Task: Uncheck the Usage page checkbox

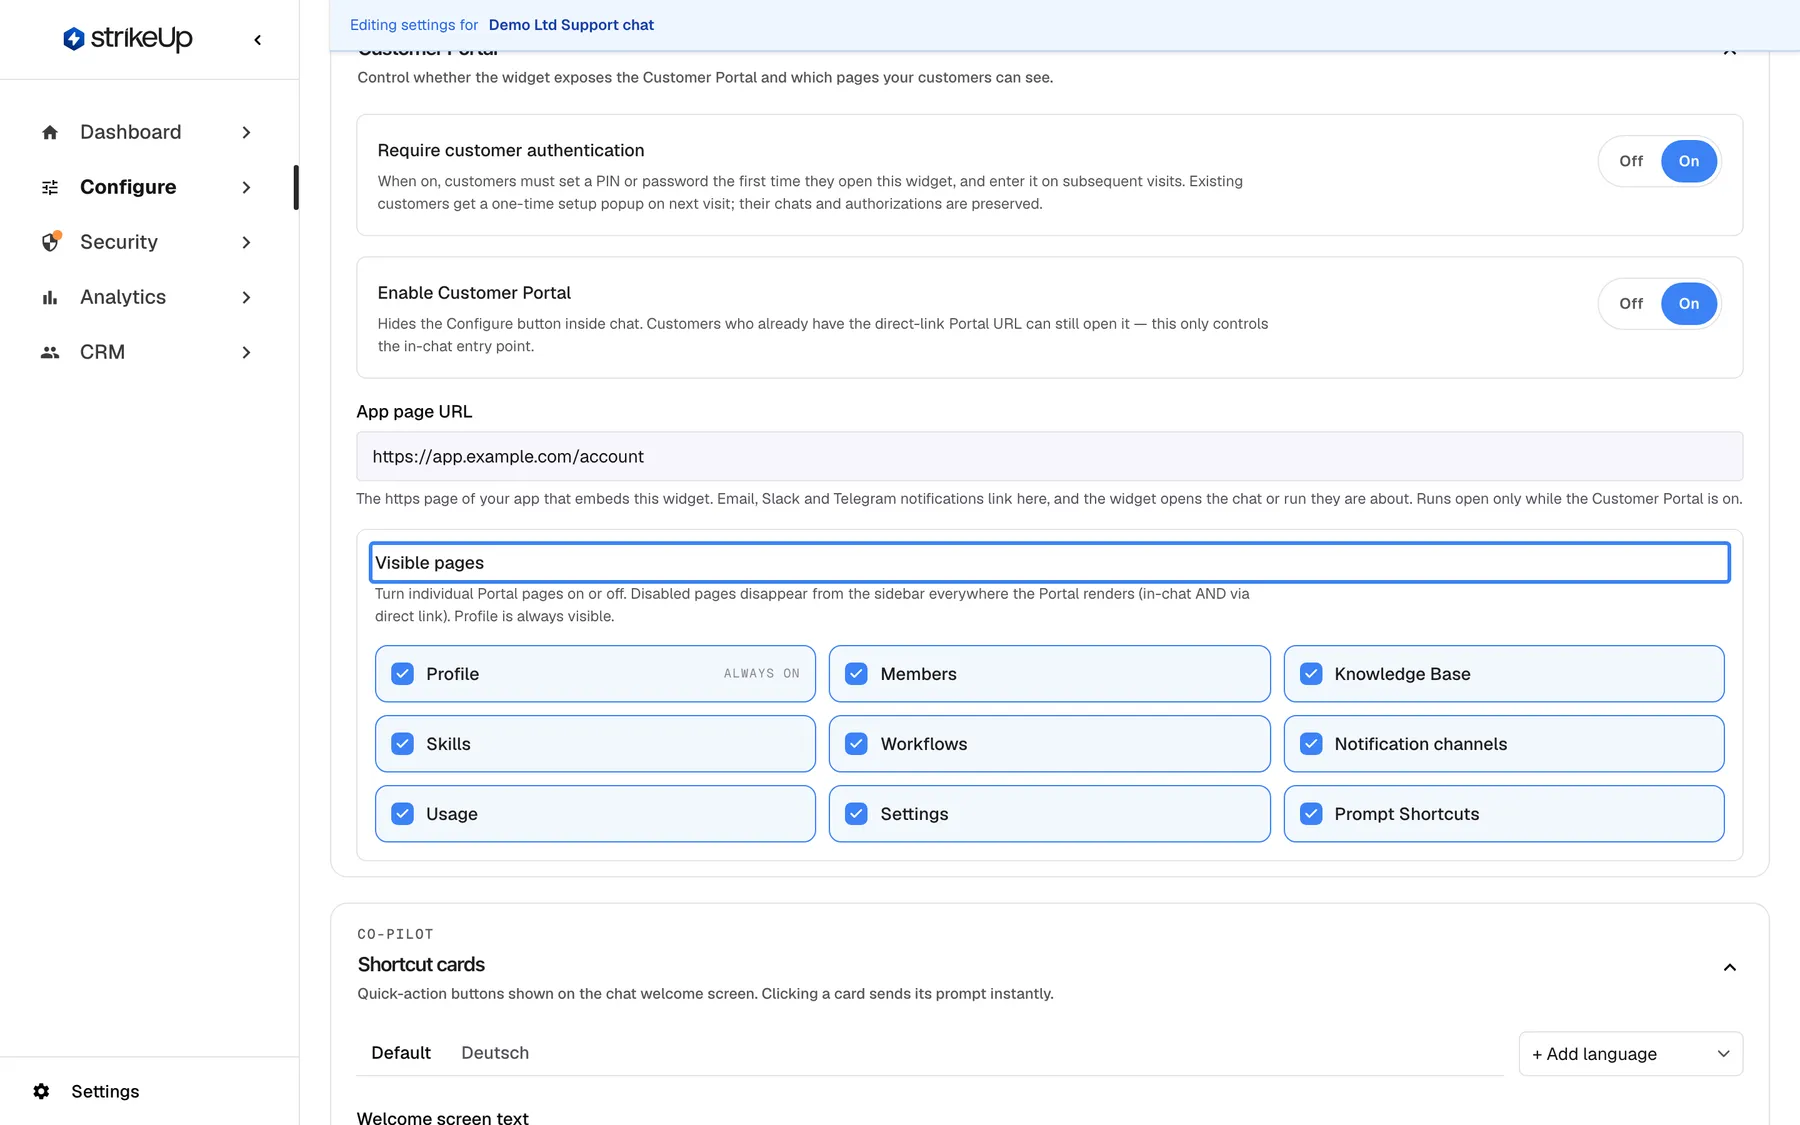Action: (402, 814)
